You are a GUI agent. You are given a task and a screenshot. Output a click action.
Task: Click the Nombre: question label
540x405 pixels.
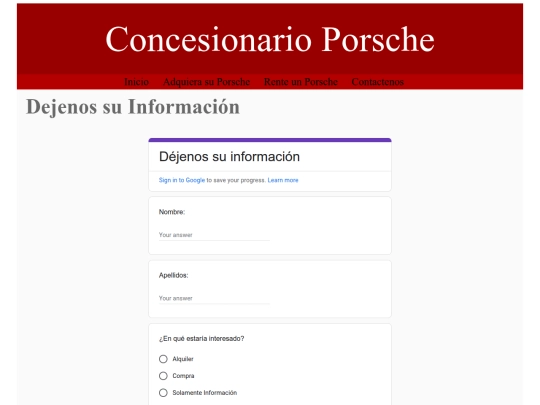(172, 212)
